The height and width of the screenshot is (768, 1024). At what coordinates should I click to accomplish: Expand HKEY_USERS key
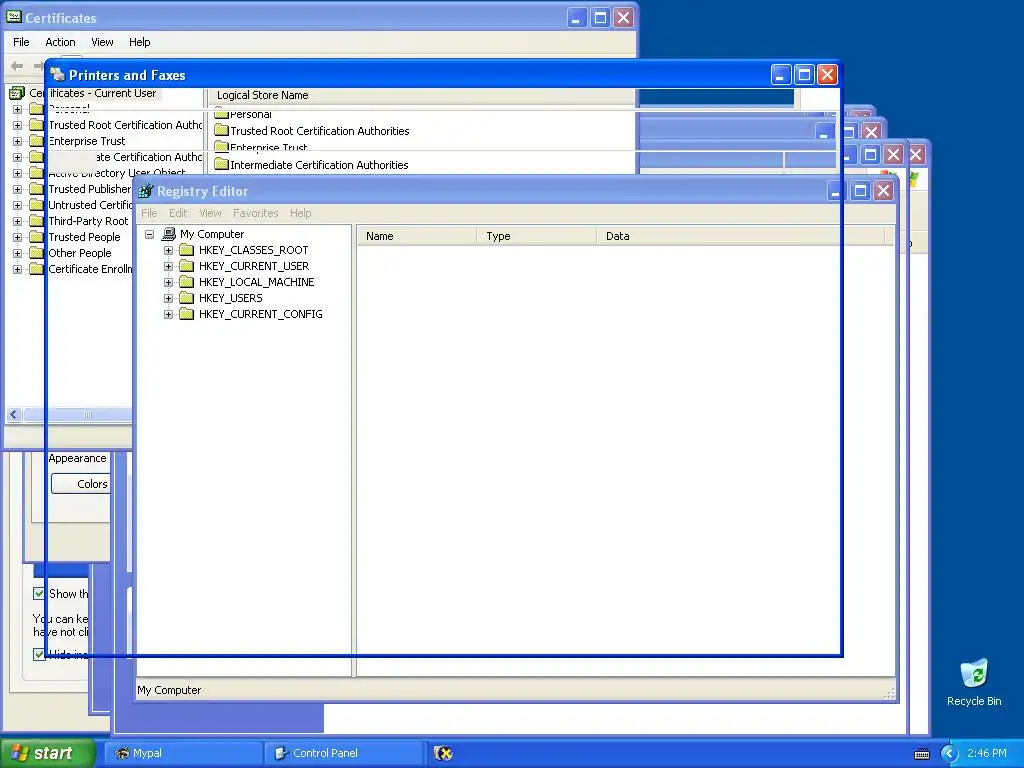168,298
